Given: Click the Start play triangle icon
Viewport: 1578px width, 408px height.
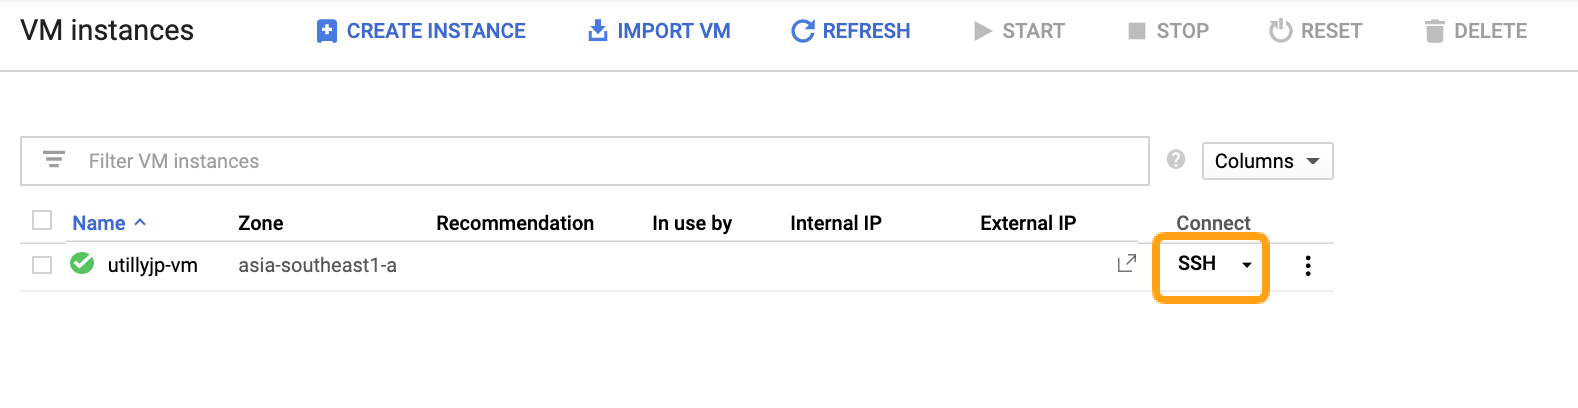Looking at the screenshot, I should point(983,31).
